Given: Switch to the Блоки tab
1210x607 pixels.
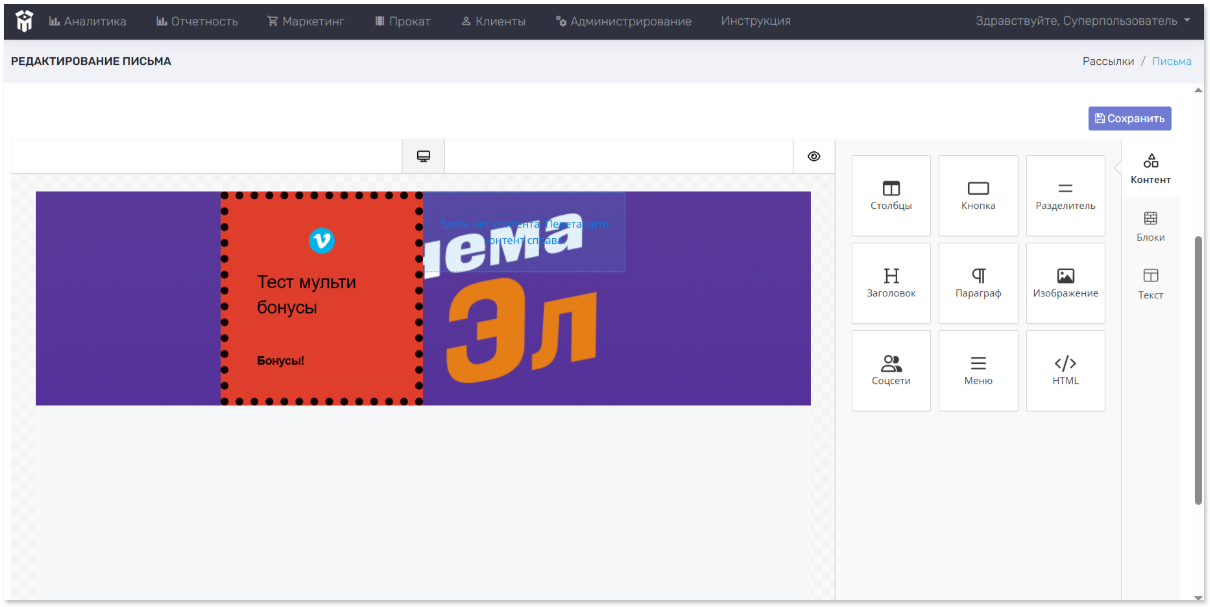Looking at the screenshot, I should click(1150, 227).
